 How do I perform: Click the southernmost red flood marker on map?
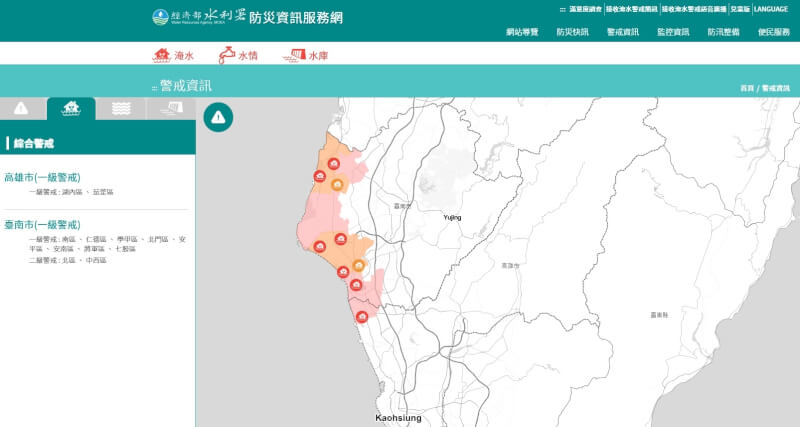[362, 317]
